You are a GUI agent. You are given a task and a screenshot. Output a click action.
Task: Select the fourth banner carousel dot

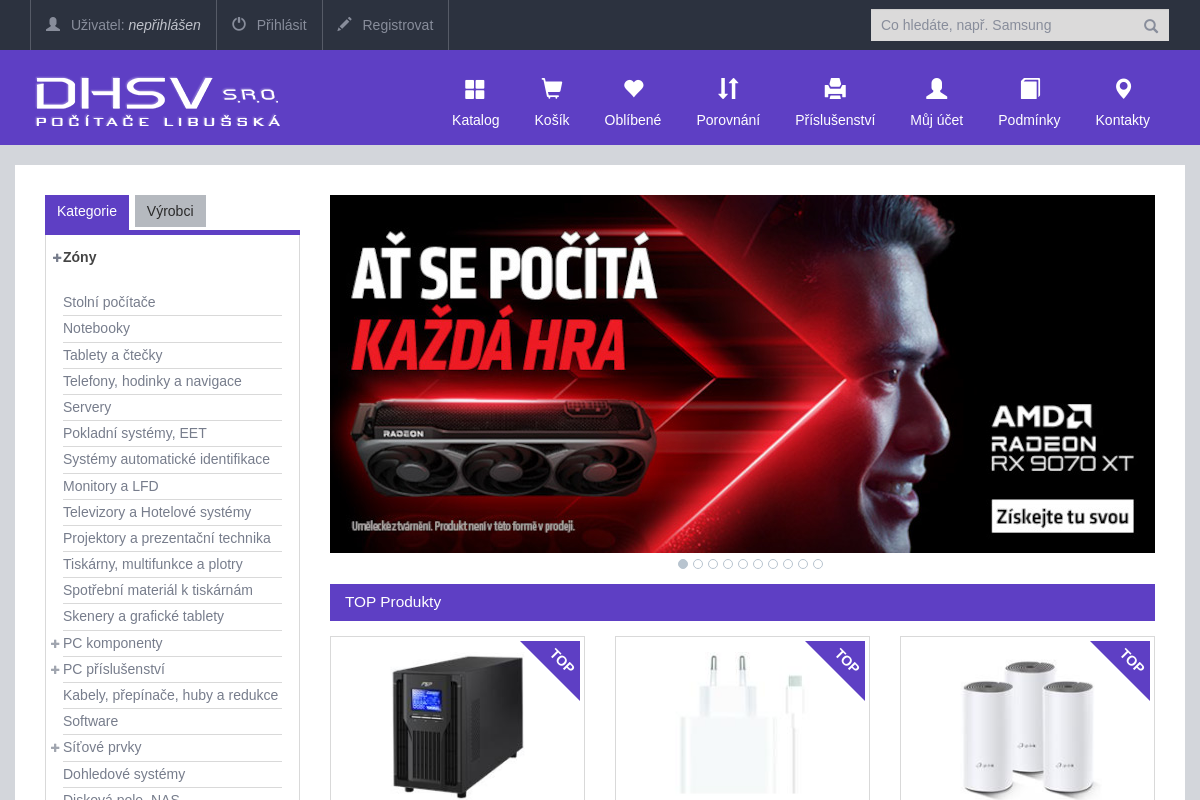coord(728,564)
